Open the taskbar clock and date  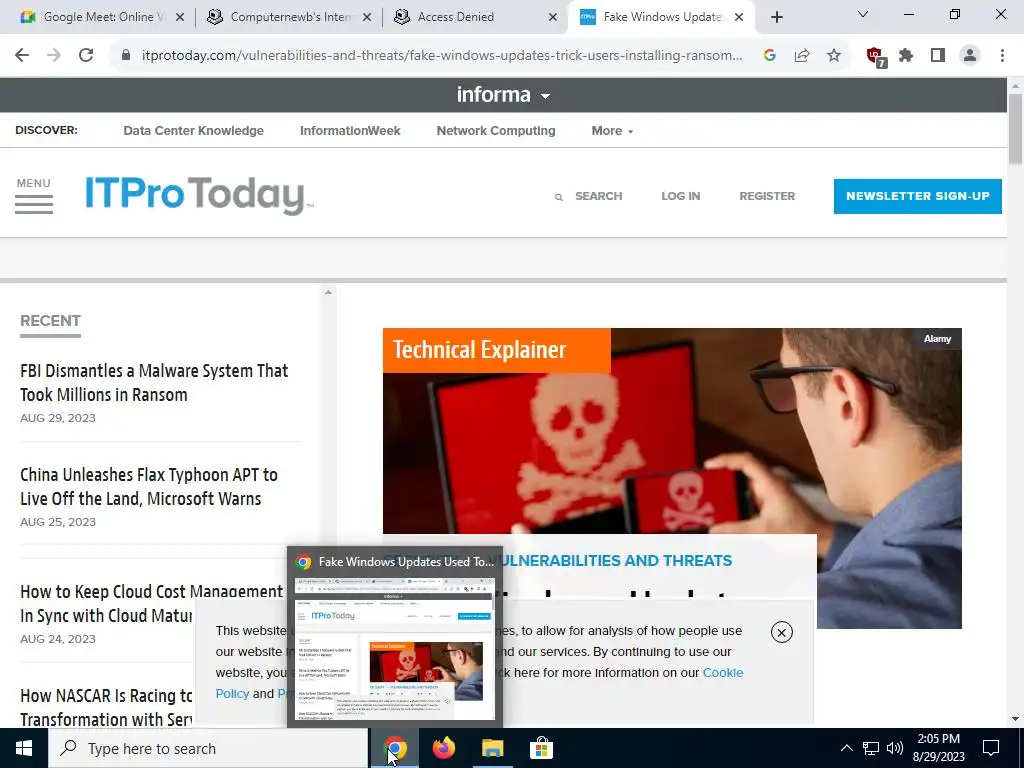[x=938, y=748]
